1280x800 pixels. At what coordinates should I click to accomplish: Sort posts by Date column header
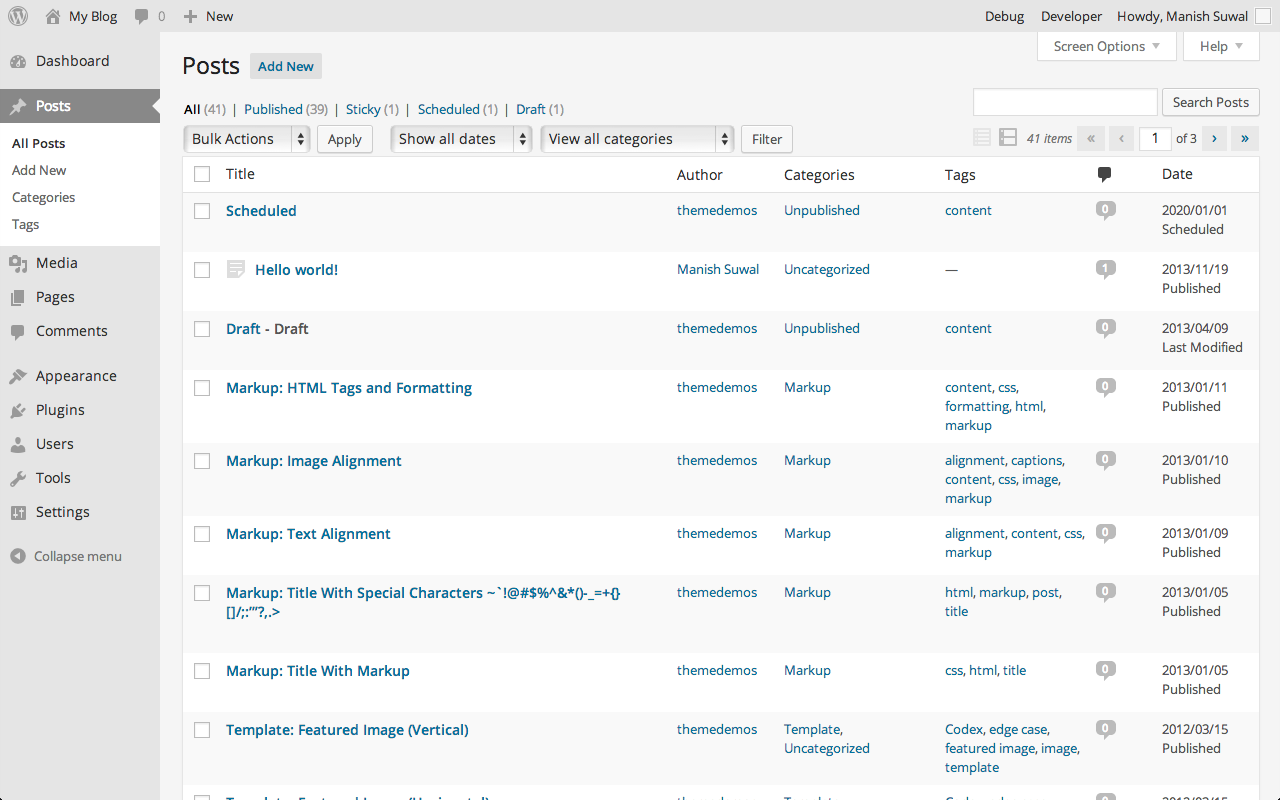tap(1177, 174)
